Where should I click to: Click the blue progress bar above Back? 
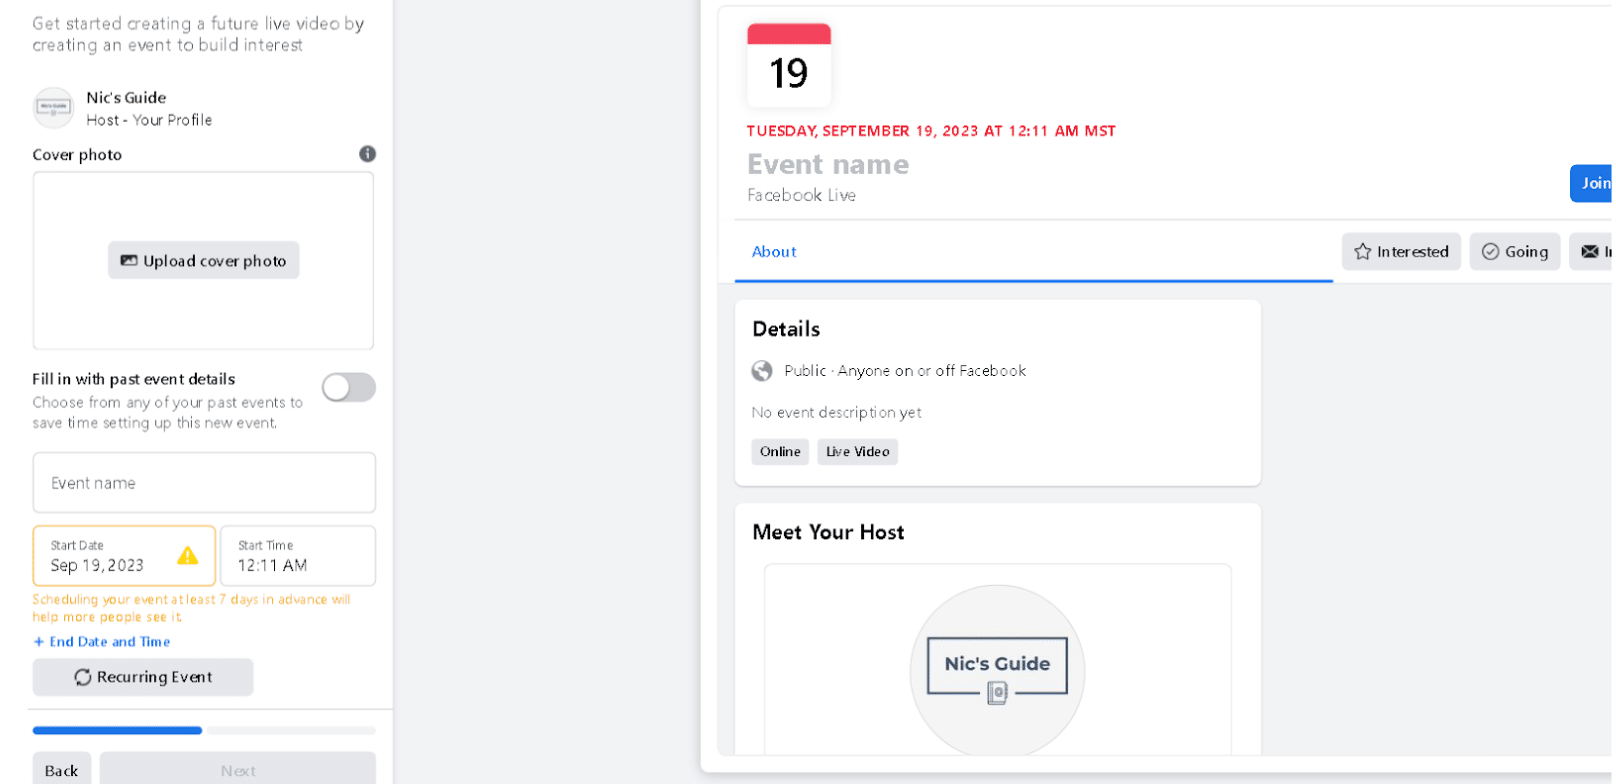click(116, 730)
